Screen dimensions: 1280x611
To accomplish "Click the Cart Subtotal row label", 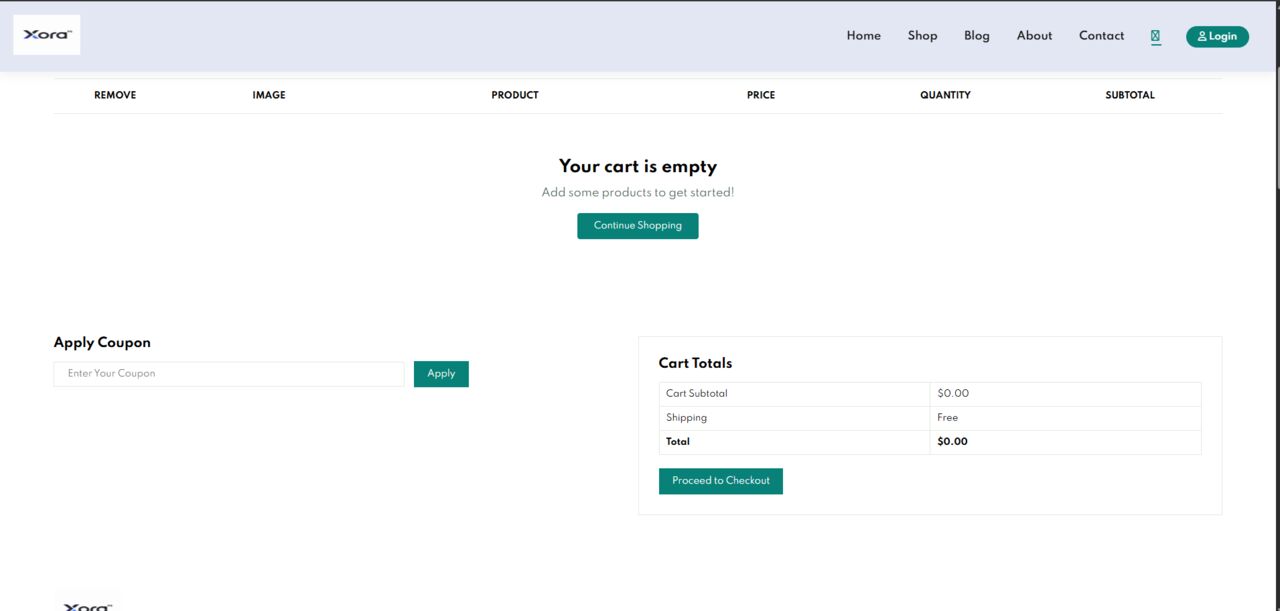I will (x=697, y=394).
